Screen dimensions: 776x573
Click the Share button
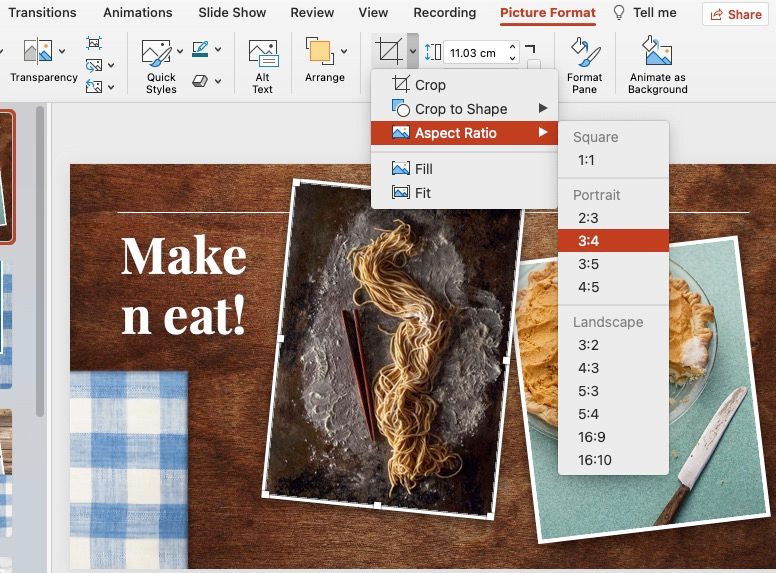tap(735, 14)
